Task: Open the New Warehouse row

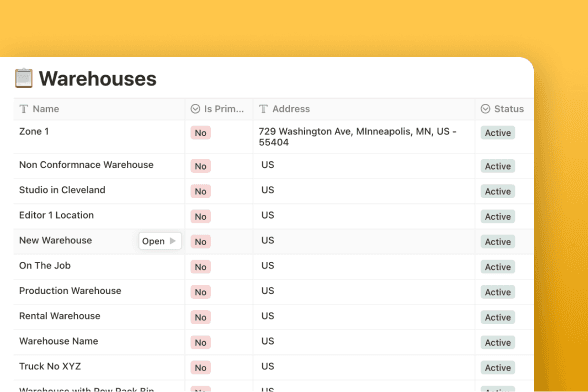Action: coord(160,241)
